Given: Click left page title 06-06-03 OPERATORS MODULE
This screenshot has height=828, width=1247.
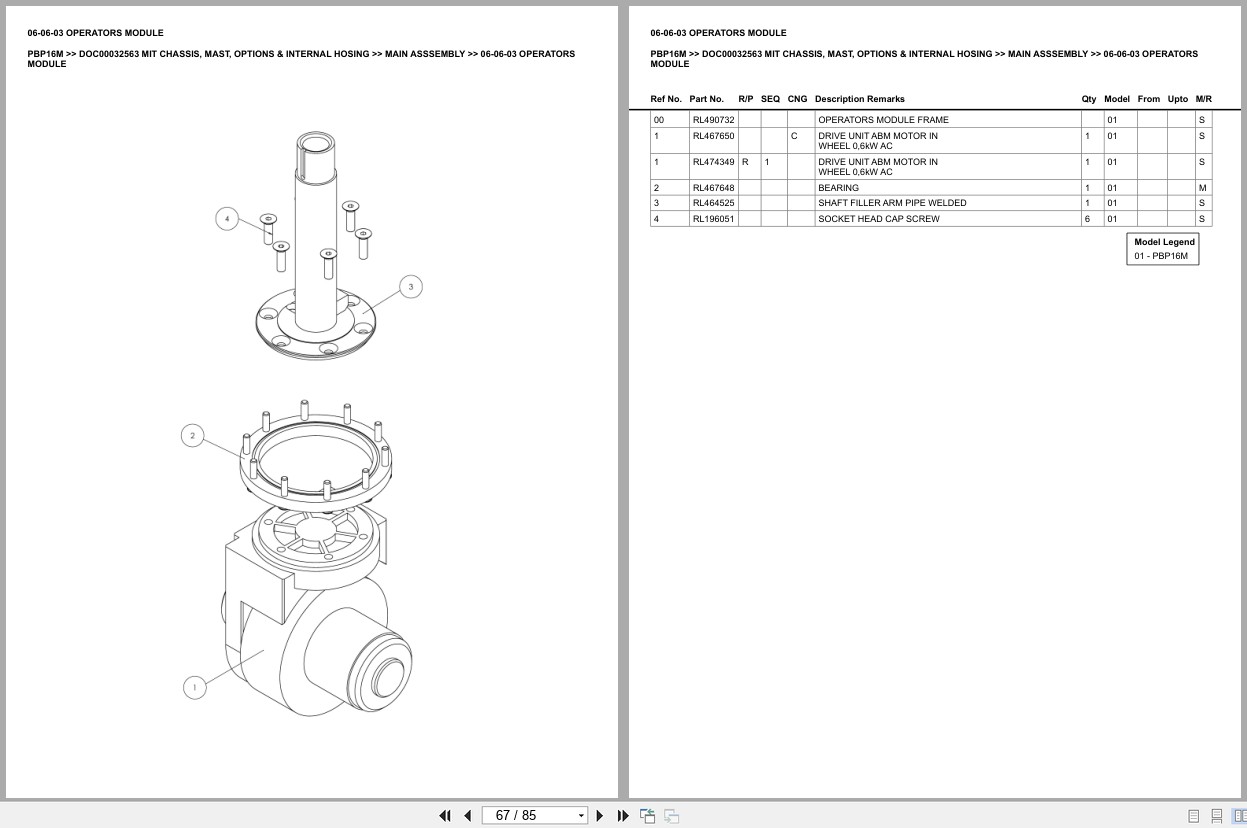Looking at the screenshot, I should tap(95, 33).
